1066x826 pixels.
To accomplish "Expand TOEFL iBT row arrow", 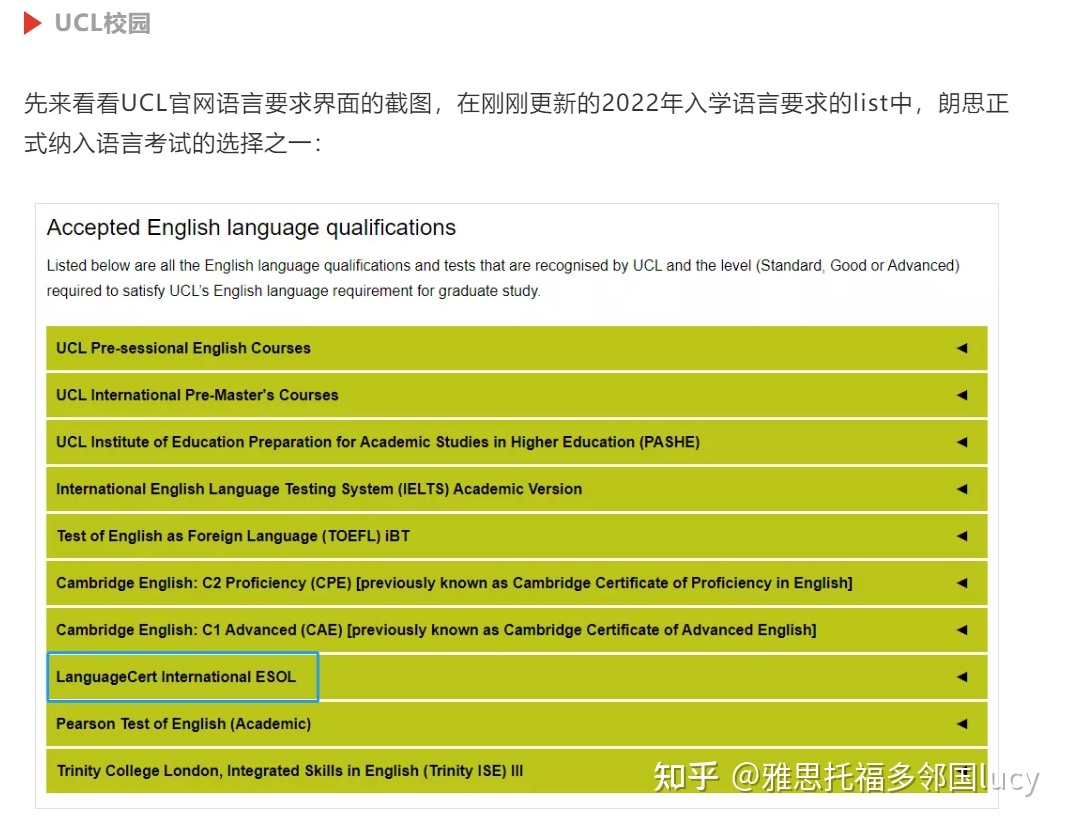I will 961,536.
